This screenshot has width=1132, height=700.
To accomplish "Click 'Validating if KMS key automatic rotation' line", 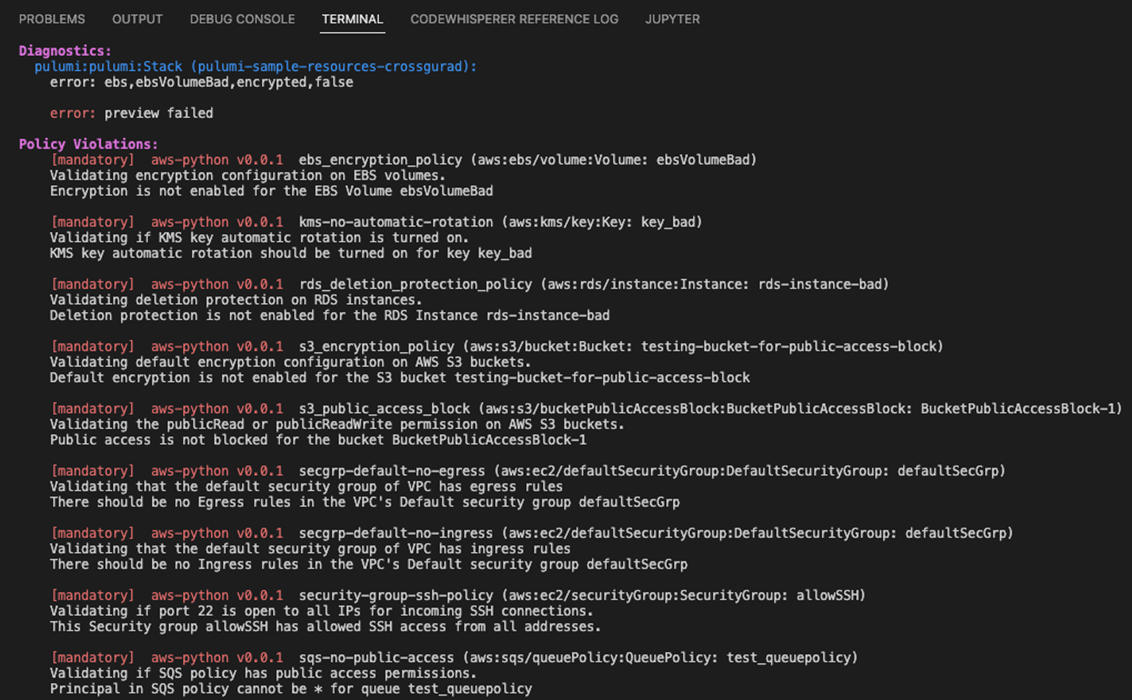I will tap(259, 237).
